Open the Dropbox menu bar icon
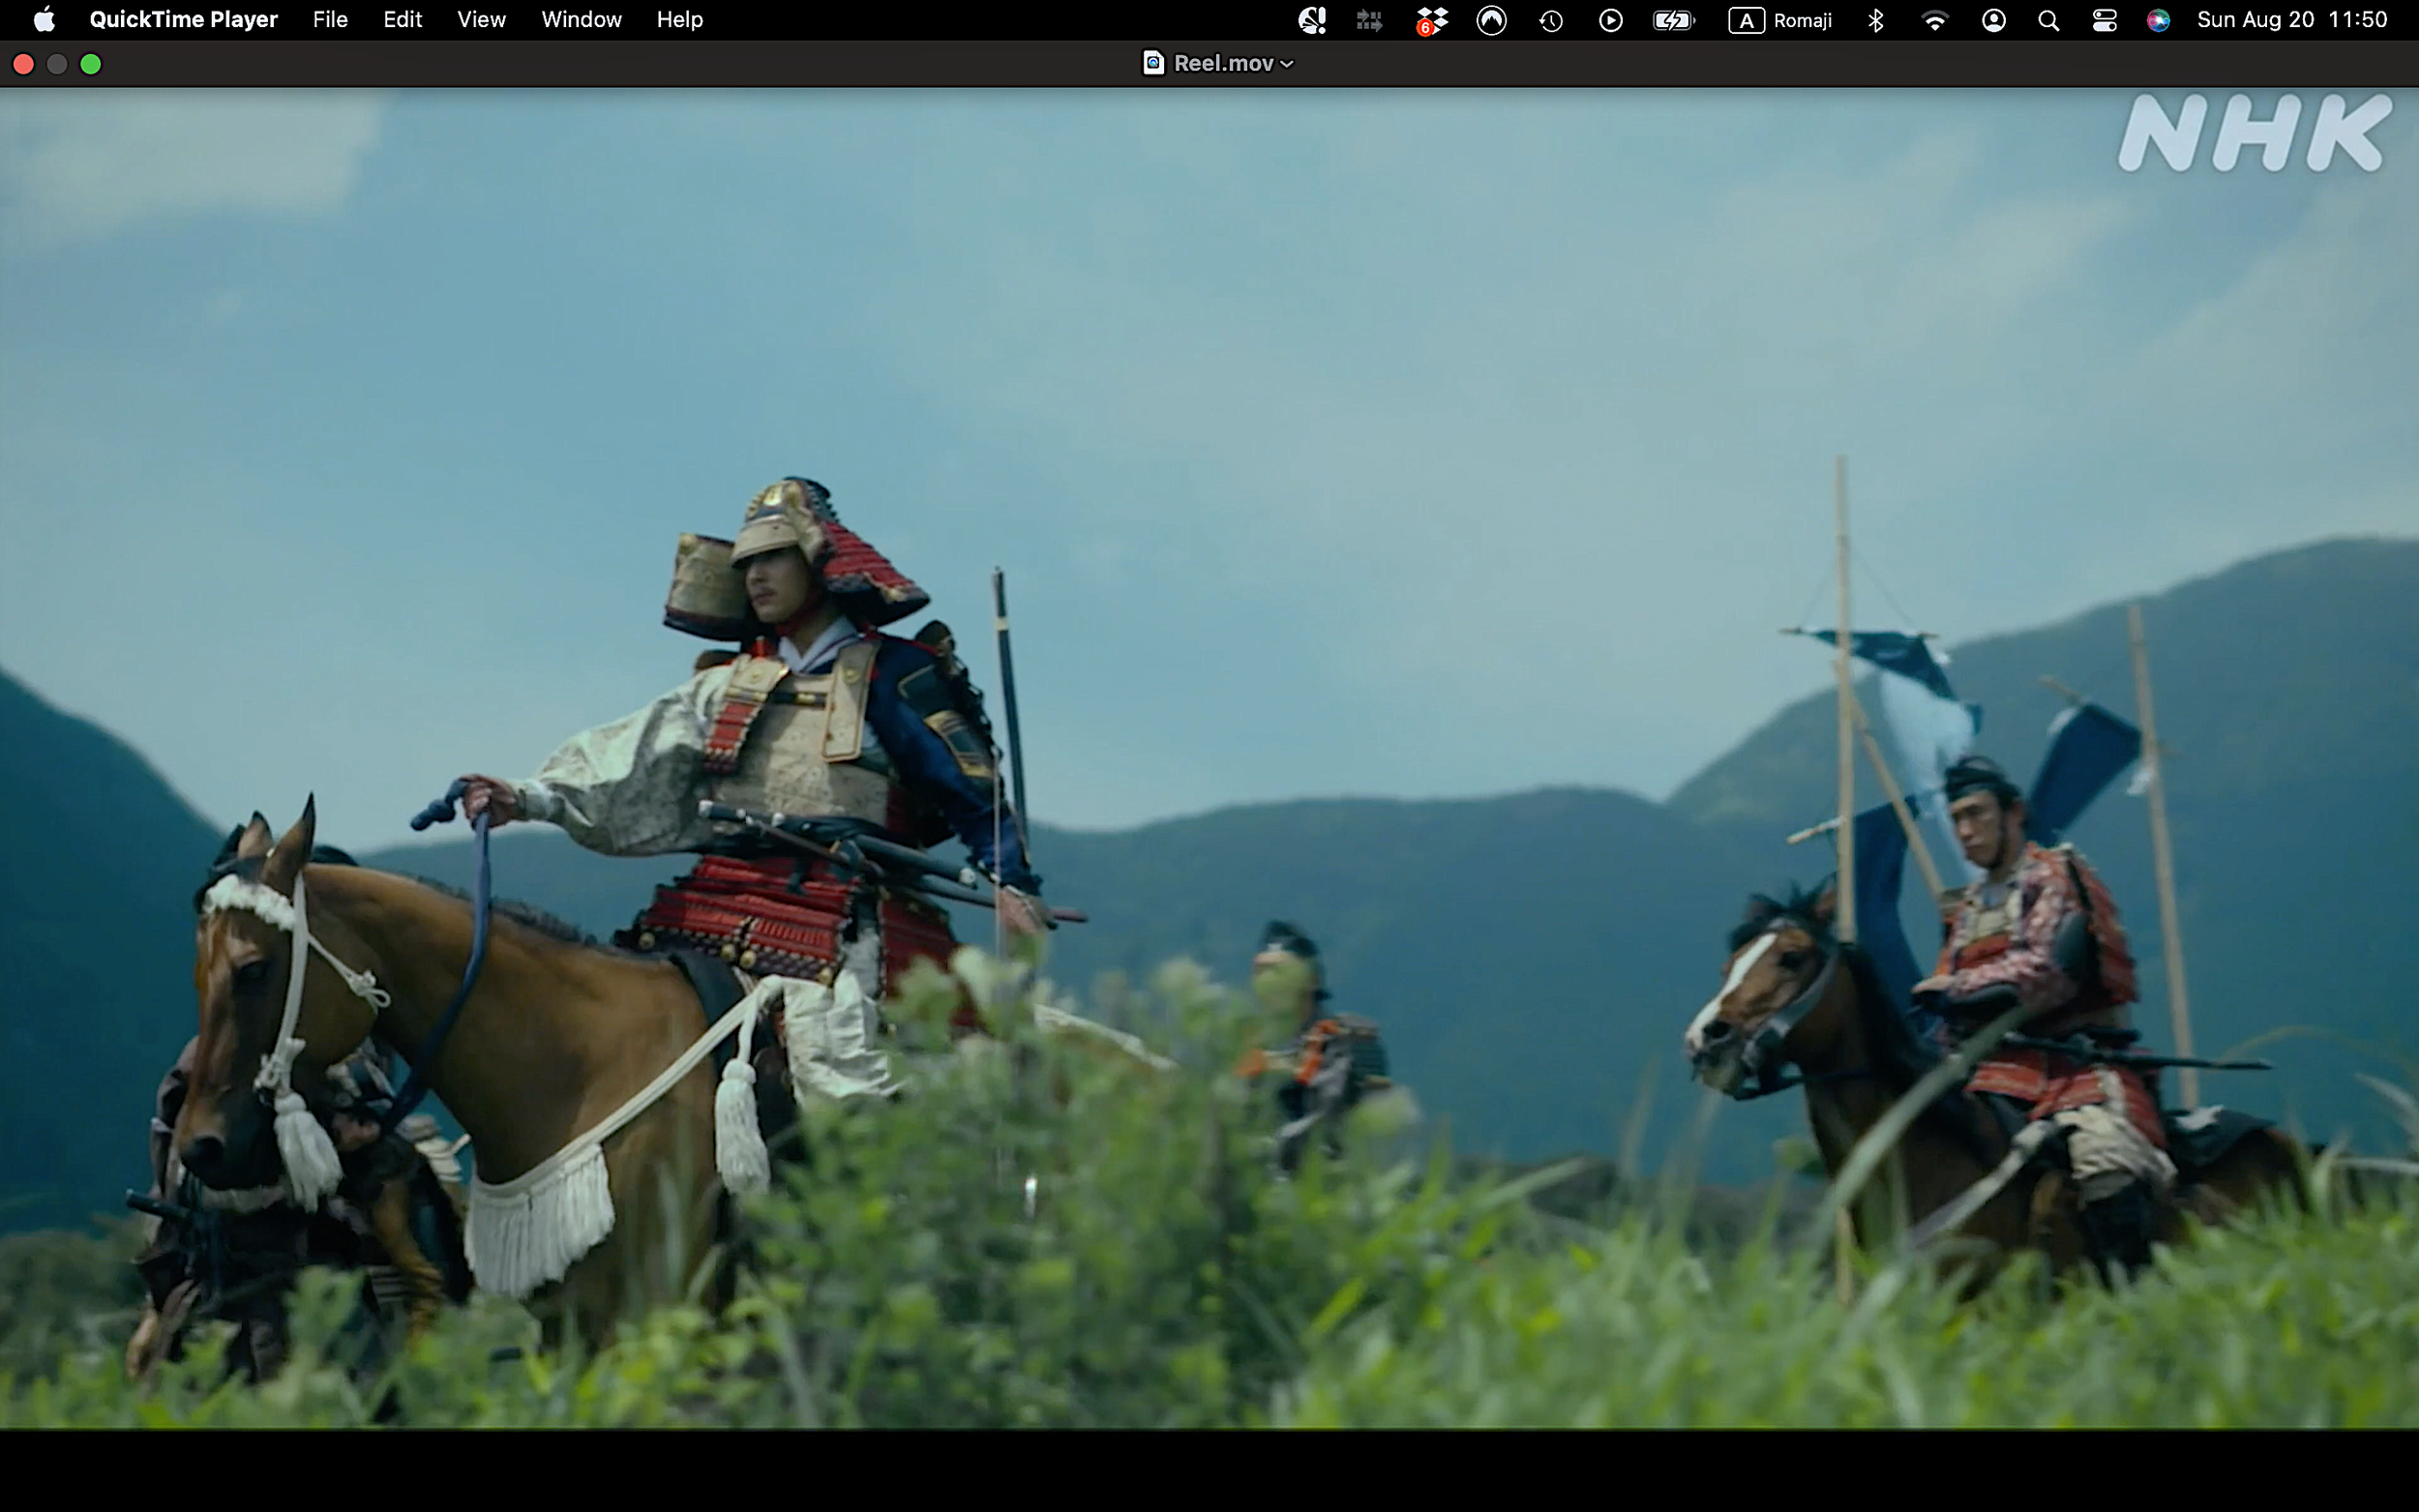 [x=1431, y=20]
